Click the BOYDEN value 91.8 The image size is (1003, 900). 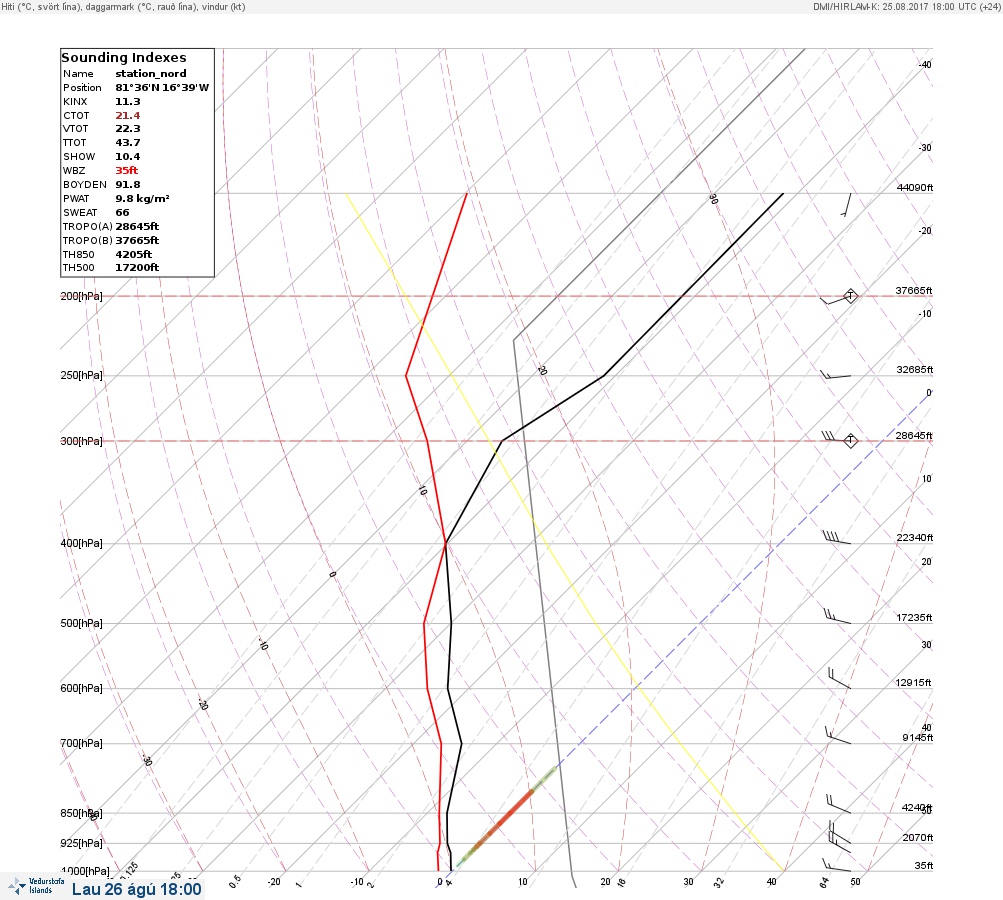tap(128, 184)
